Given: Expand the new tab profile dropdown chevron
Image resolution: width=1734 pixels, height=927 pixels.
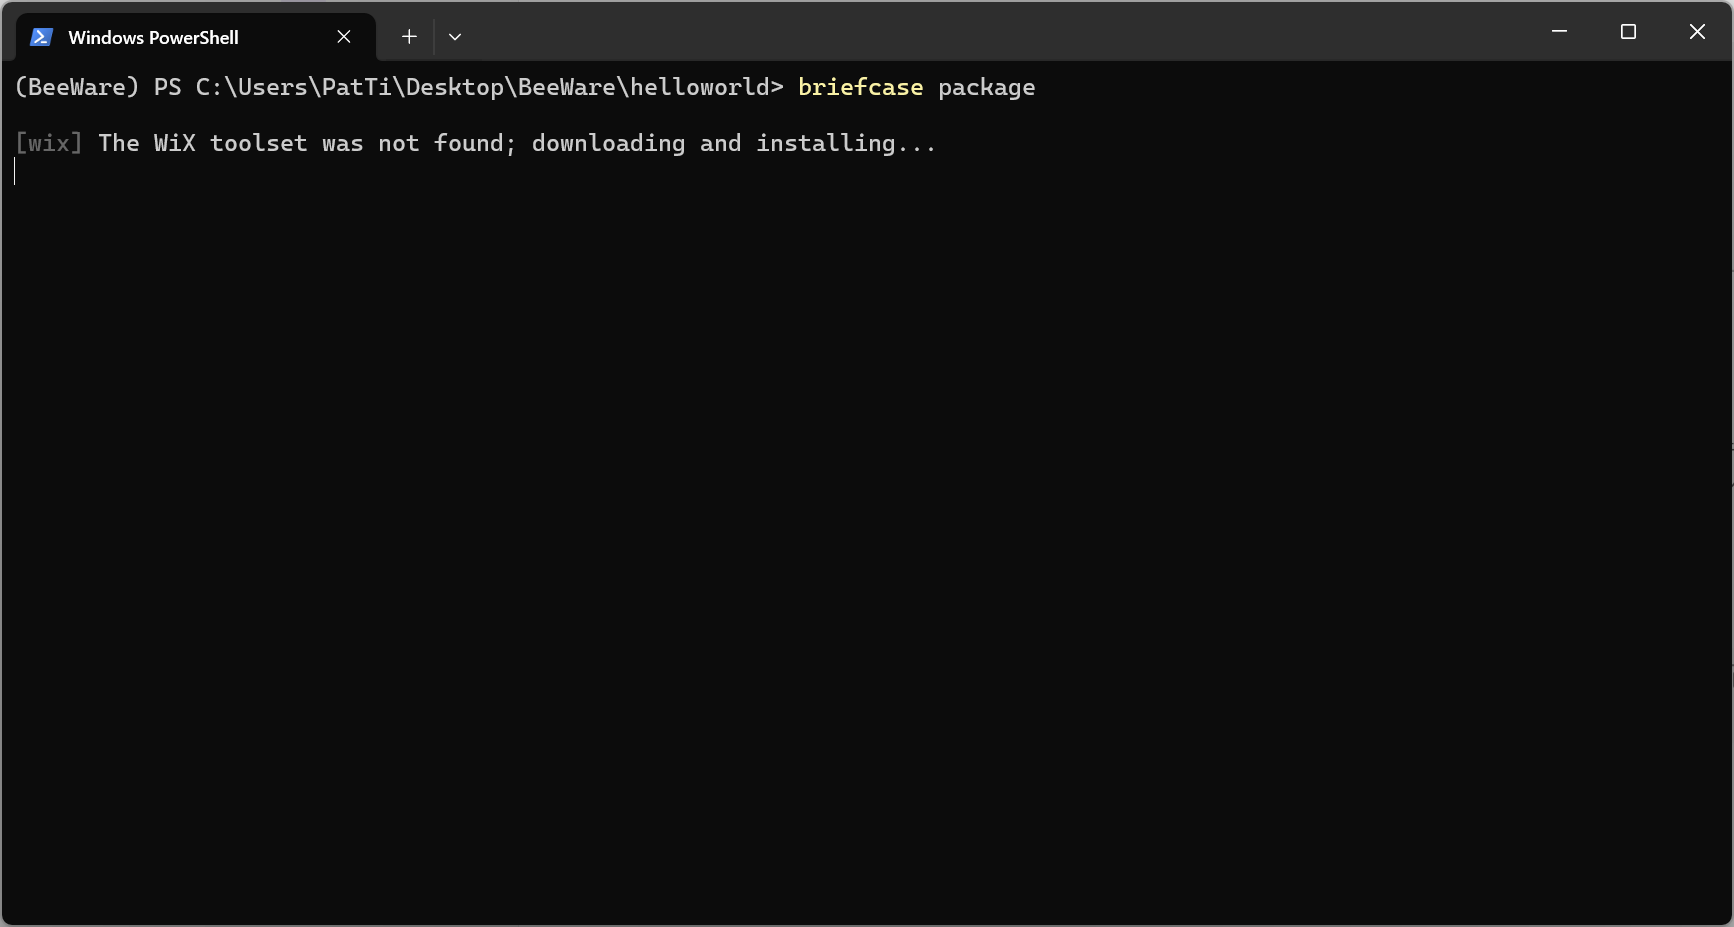Looking at the screenshot, I should click(x=455, y=37).
